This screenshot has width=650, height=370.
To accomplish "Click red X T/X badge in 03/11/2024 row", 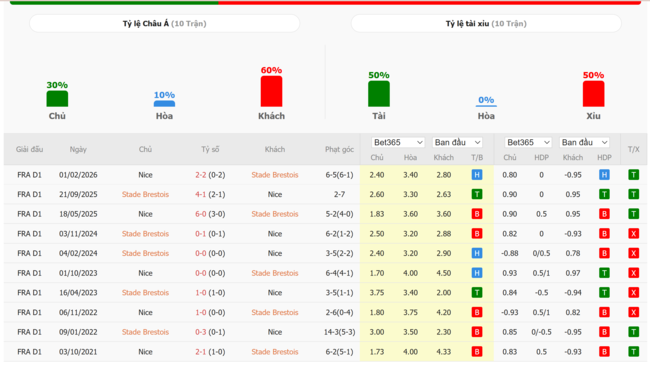I will 633,234.
